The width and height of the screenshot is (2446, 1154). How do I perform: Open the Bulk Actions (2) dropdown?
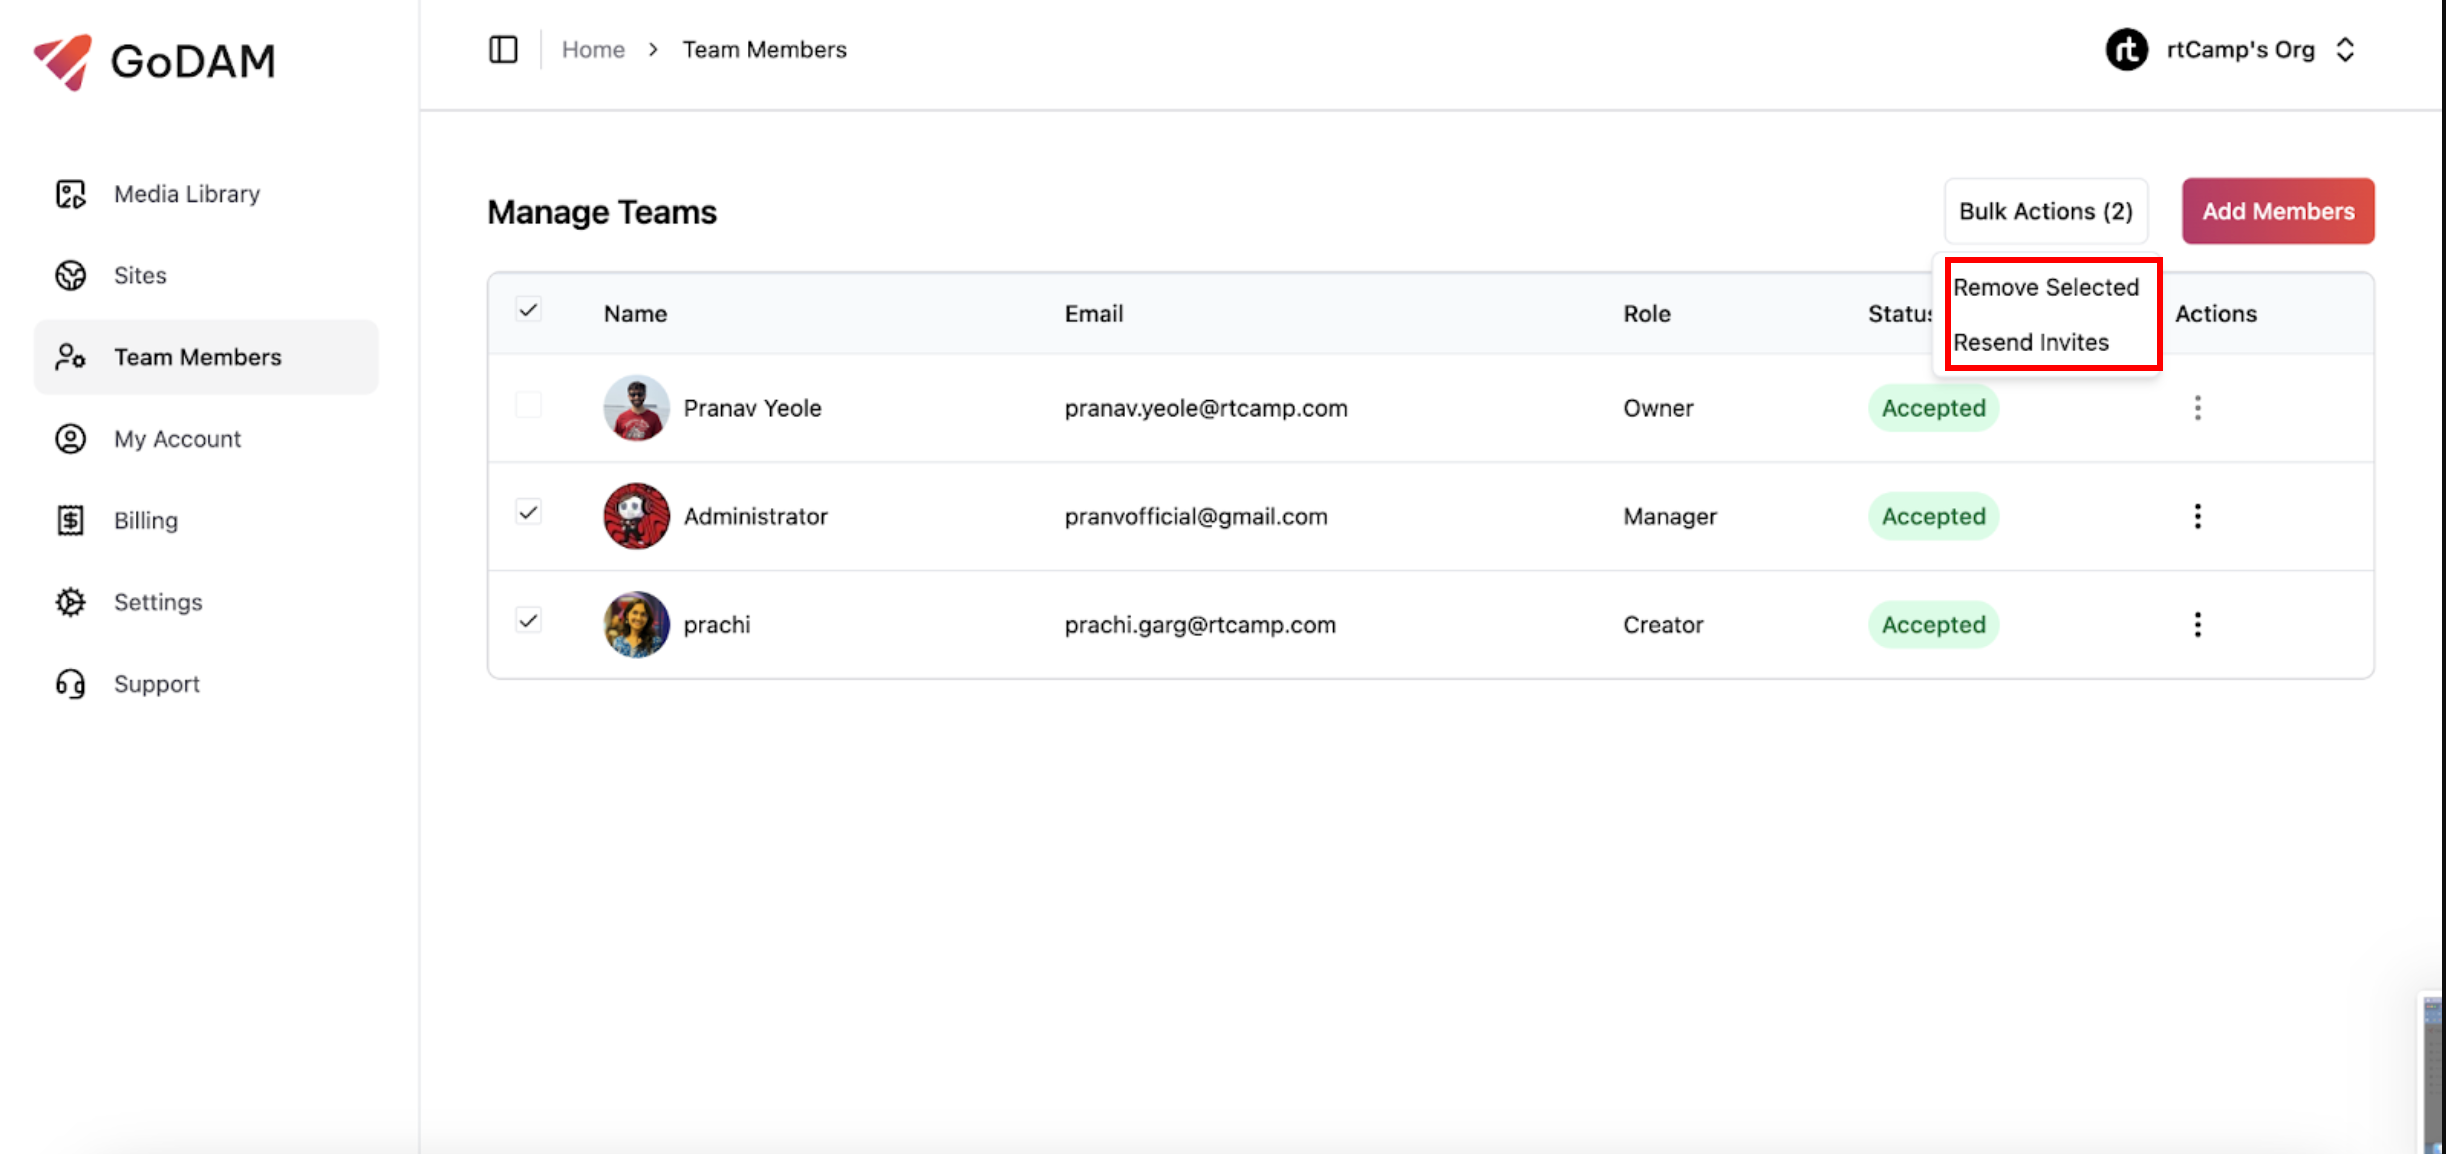click(x=2045, y=211)
